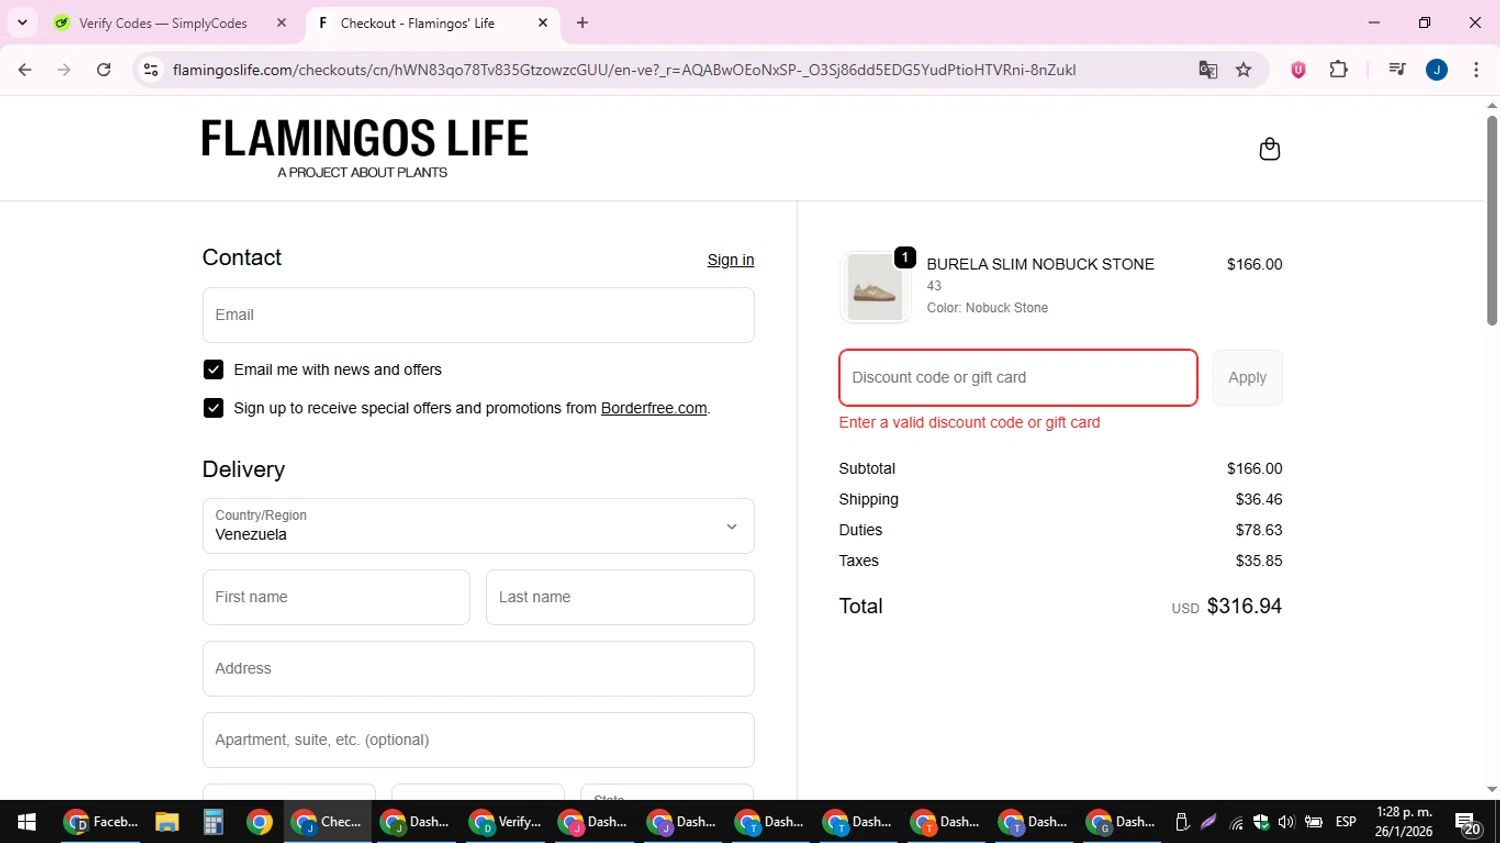Open the ESP language indicator

pos(1346,822)
